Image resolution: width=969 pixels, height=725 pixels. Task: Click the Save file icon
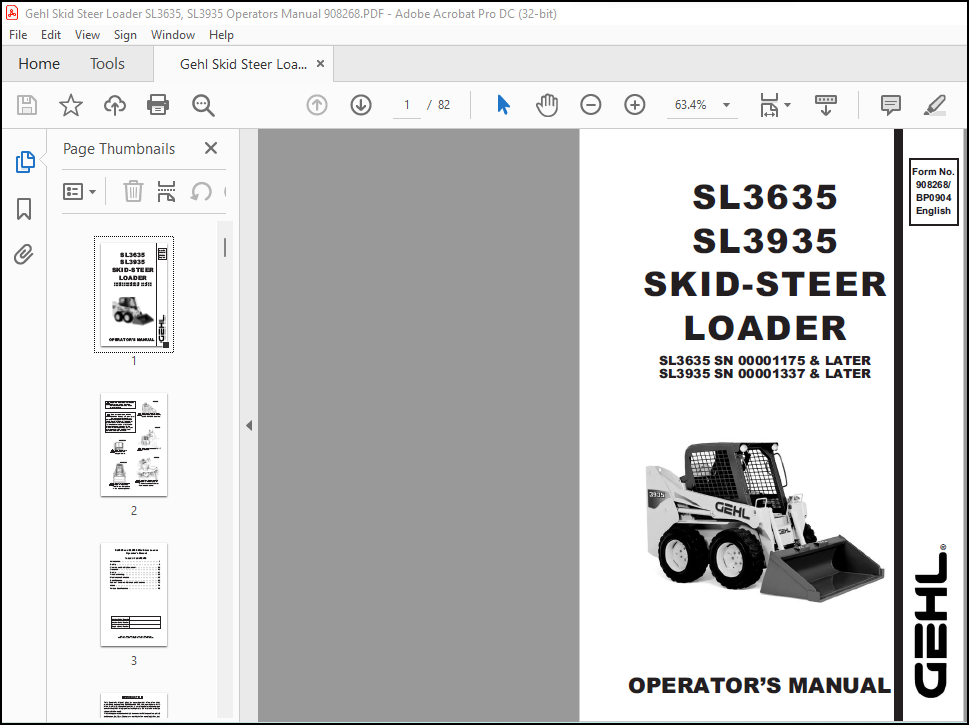[27, 105]
